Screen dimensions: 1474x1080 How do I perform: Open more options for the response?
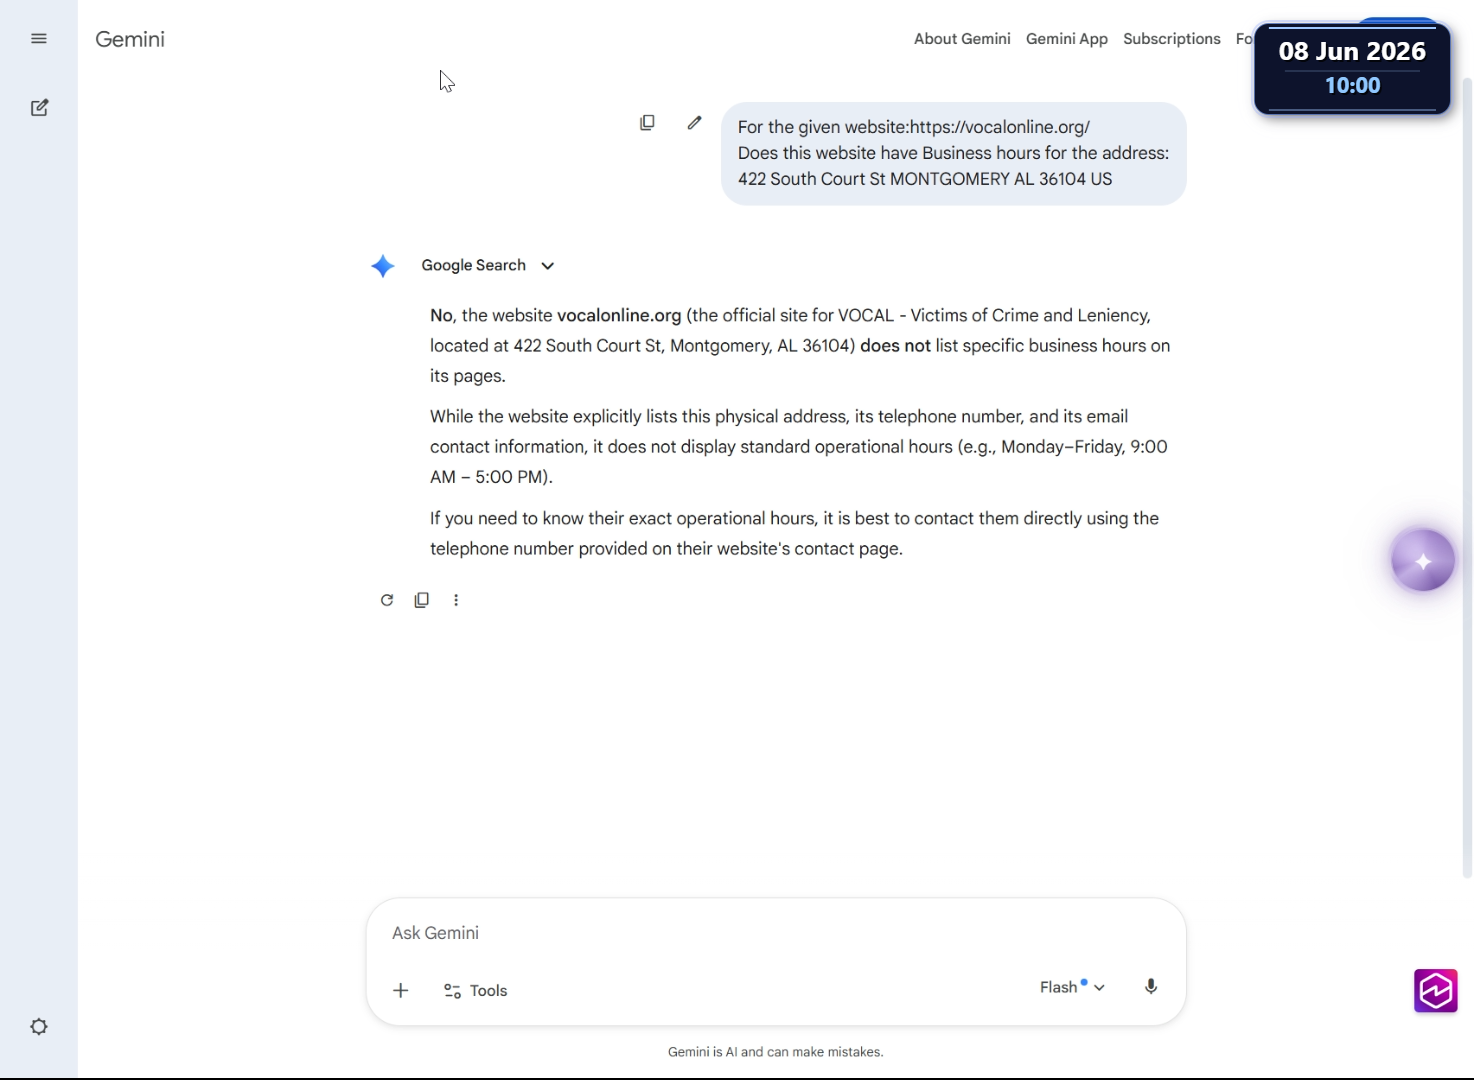[x=456, y=600]
